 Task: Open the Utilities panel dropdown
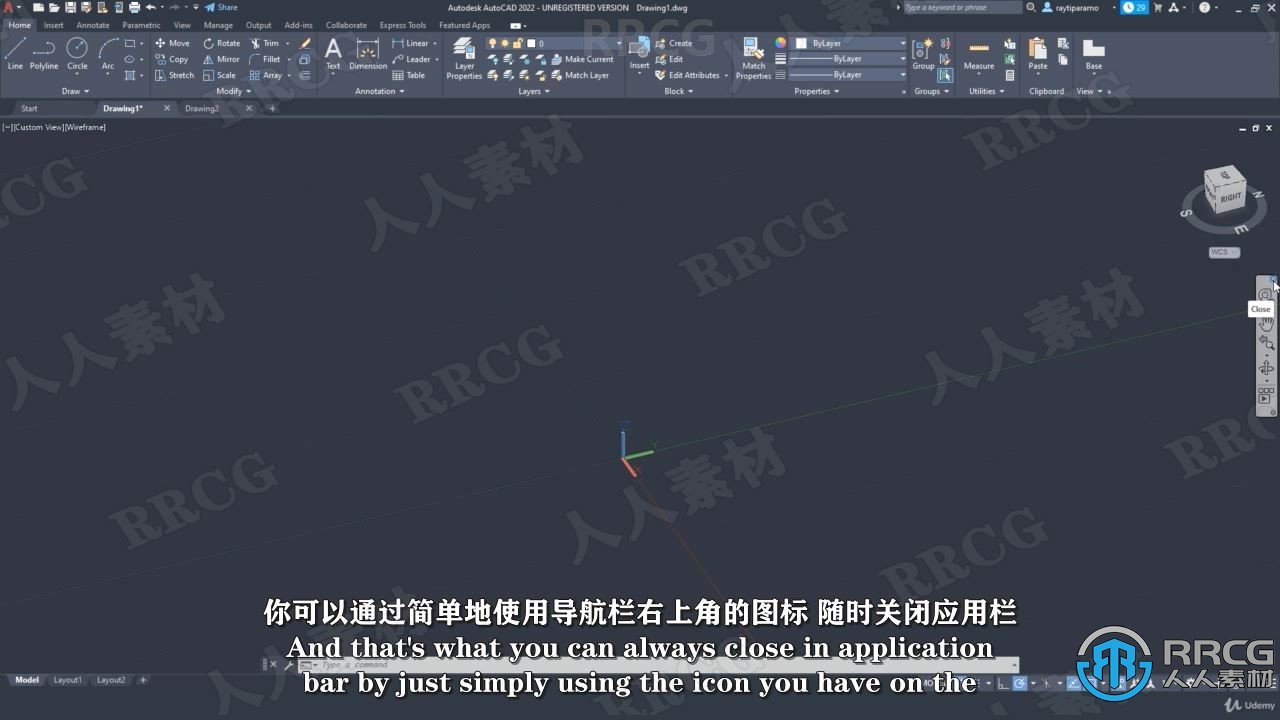click(x=987, y=91)
